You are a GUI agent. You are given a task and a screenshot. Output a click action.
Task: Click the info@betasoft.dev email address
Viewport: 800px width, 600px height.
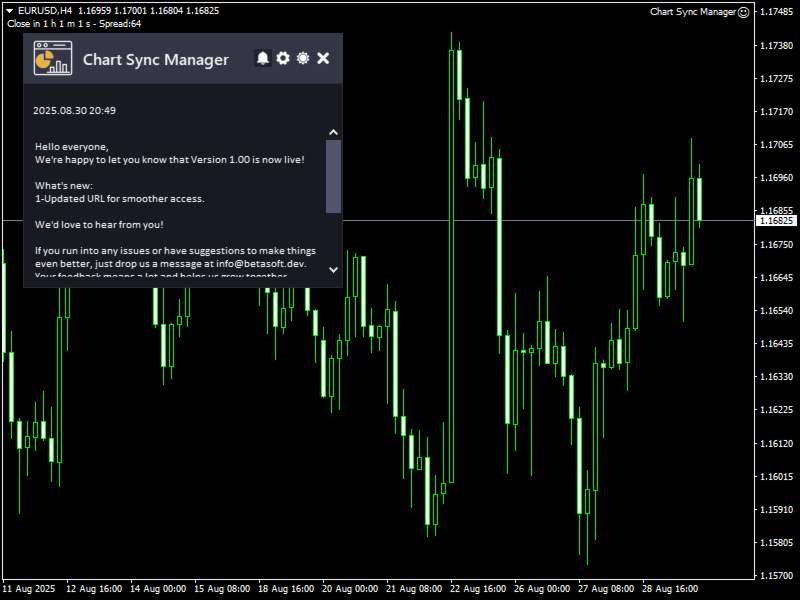[x=261, y=264]
